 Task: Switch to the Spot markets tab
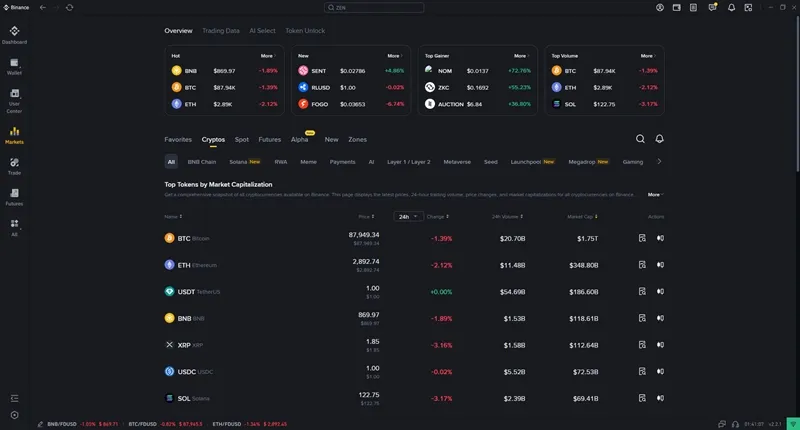pyautogui.click(x=241, y=140)
